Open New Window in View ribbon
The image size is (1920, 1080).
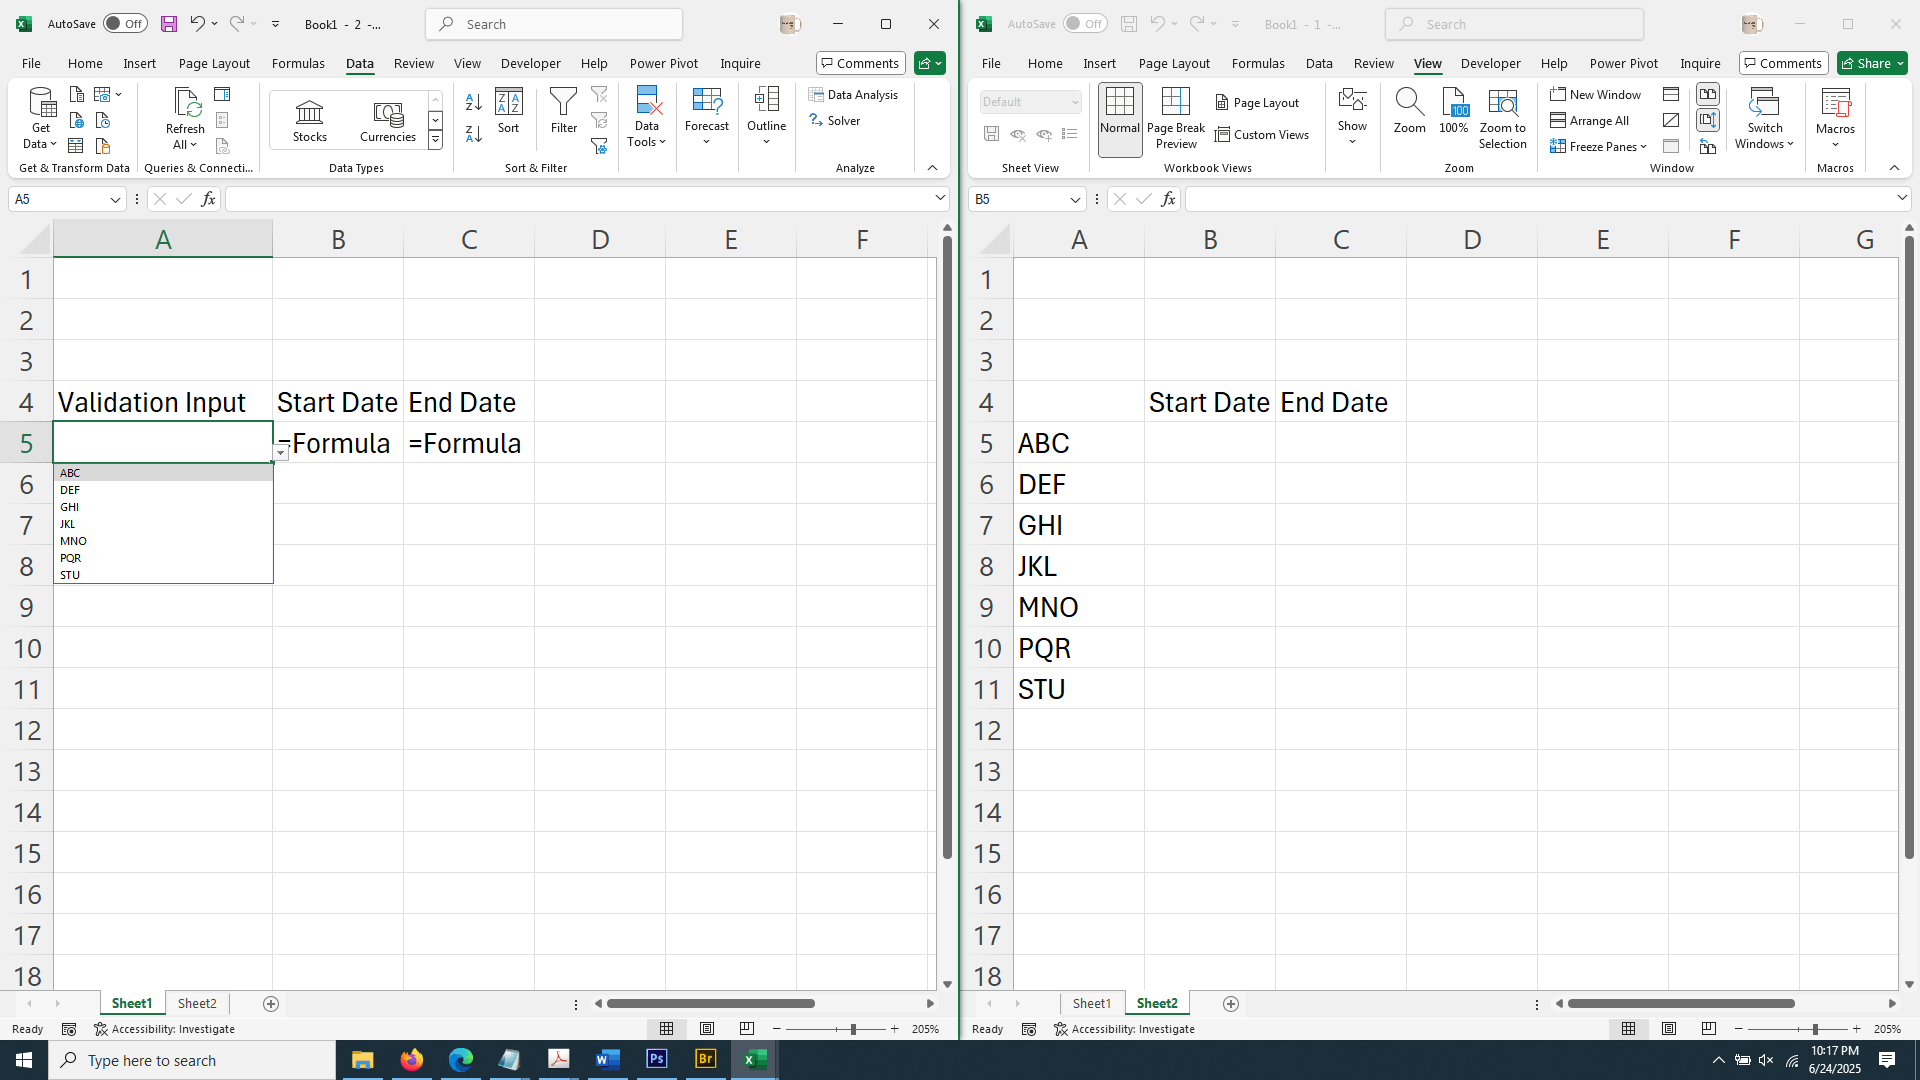[x=1595, y=94]
